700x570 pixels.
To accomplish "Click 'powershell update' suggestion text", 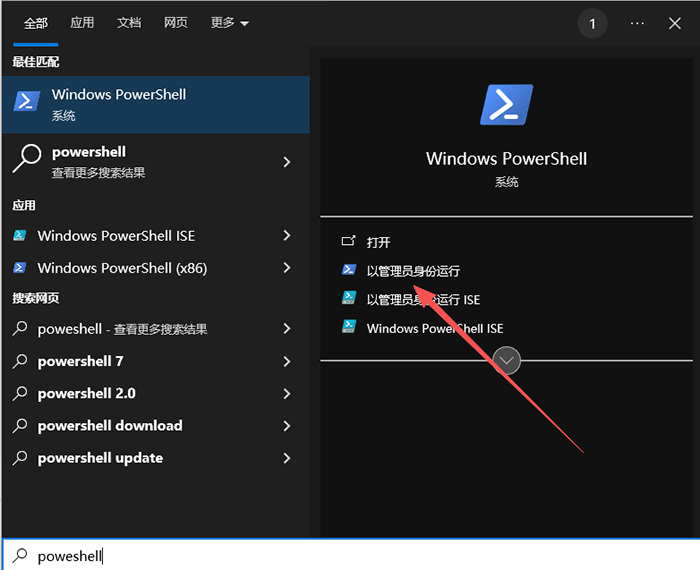I will [x=100, y=458].
